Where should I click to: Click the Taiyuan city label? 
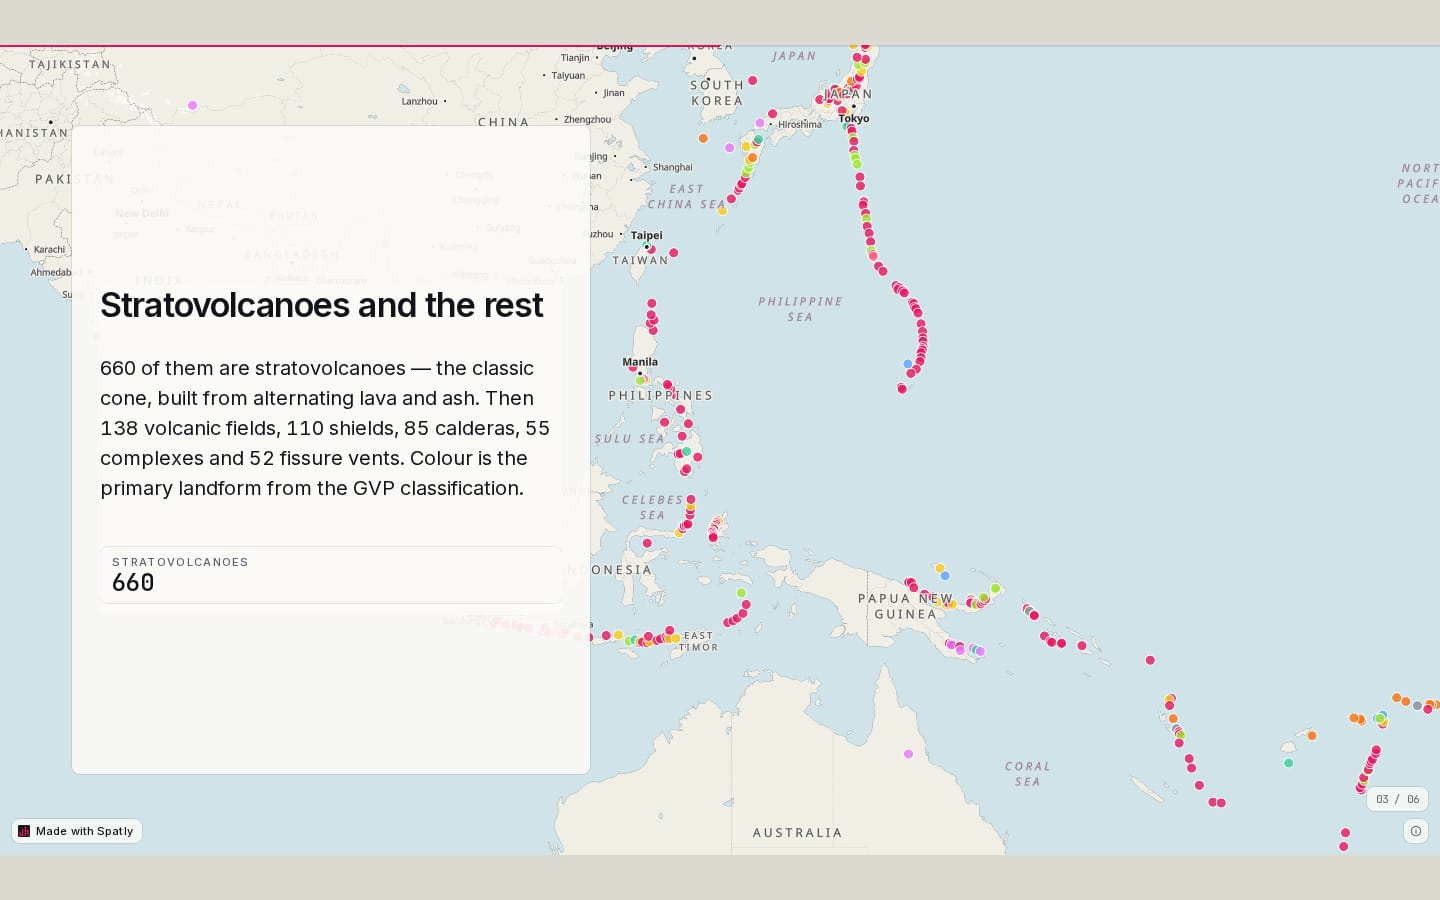coord(568,75)
